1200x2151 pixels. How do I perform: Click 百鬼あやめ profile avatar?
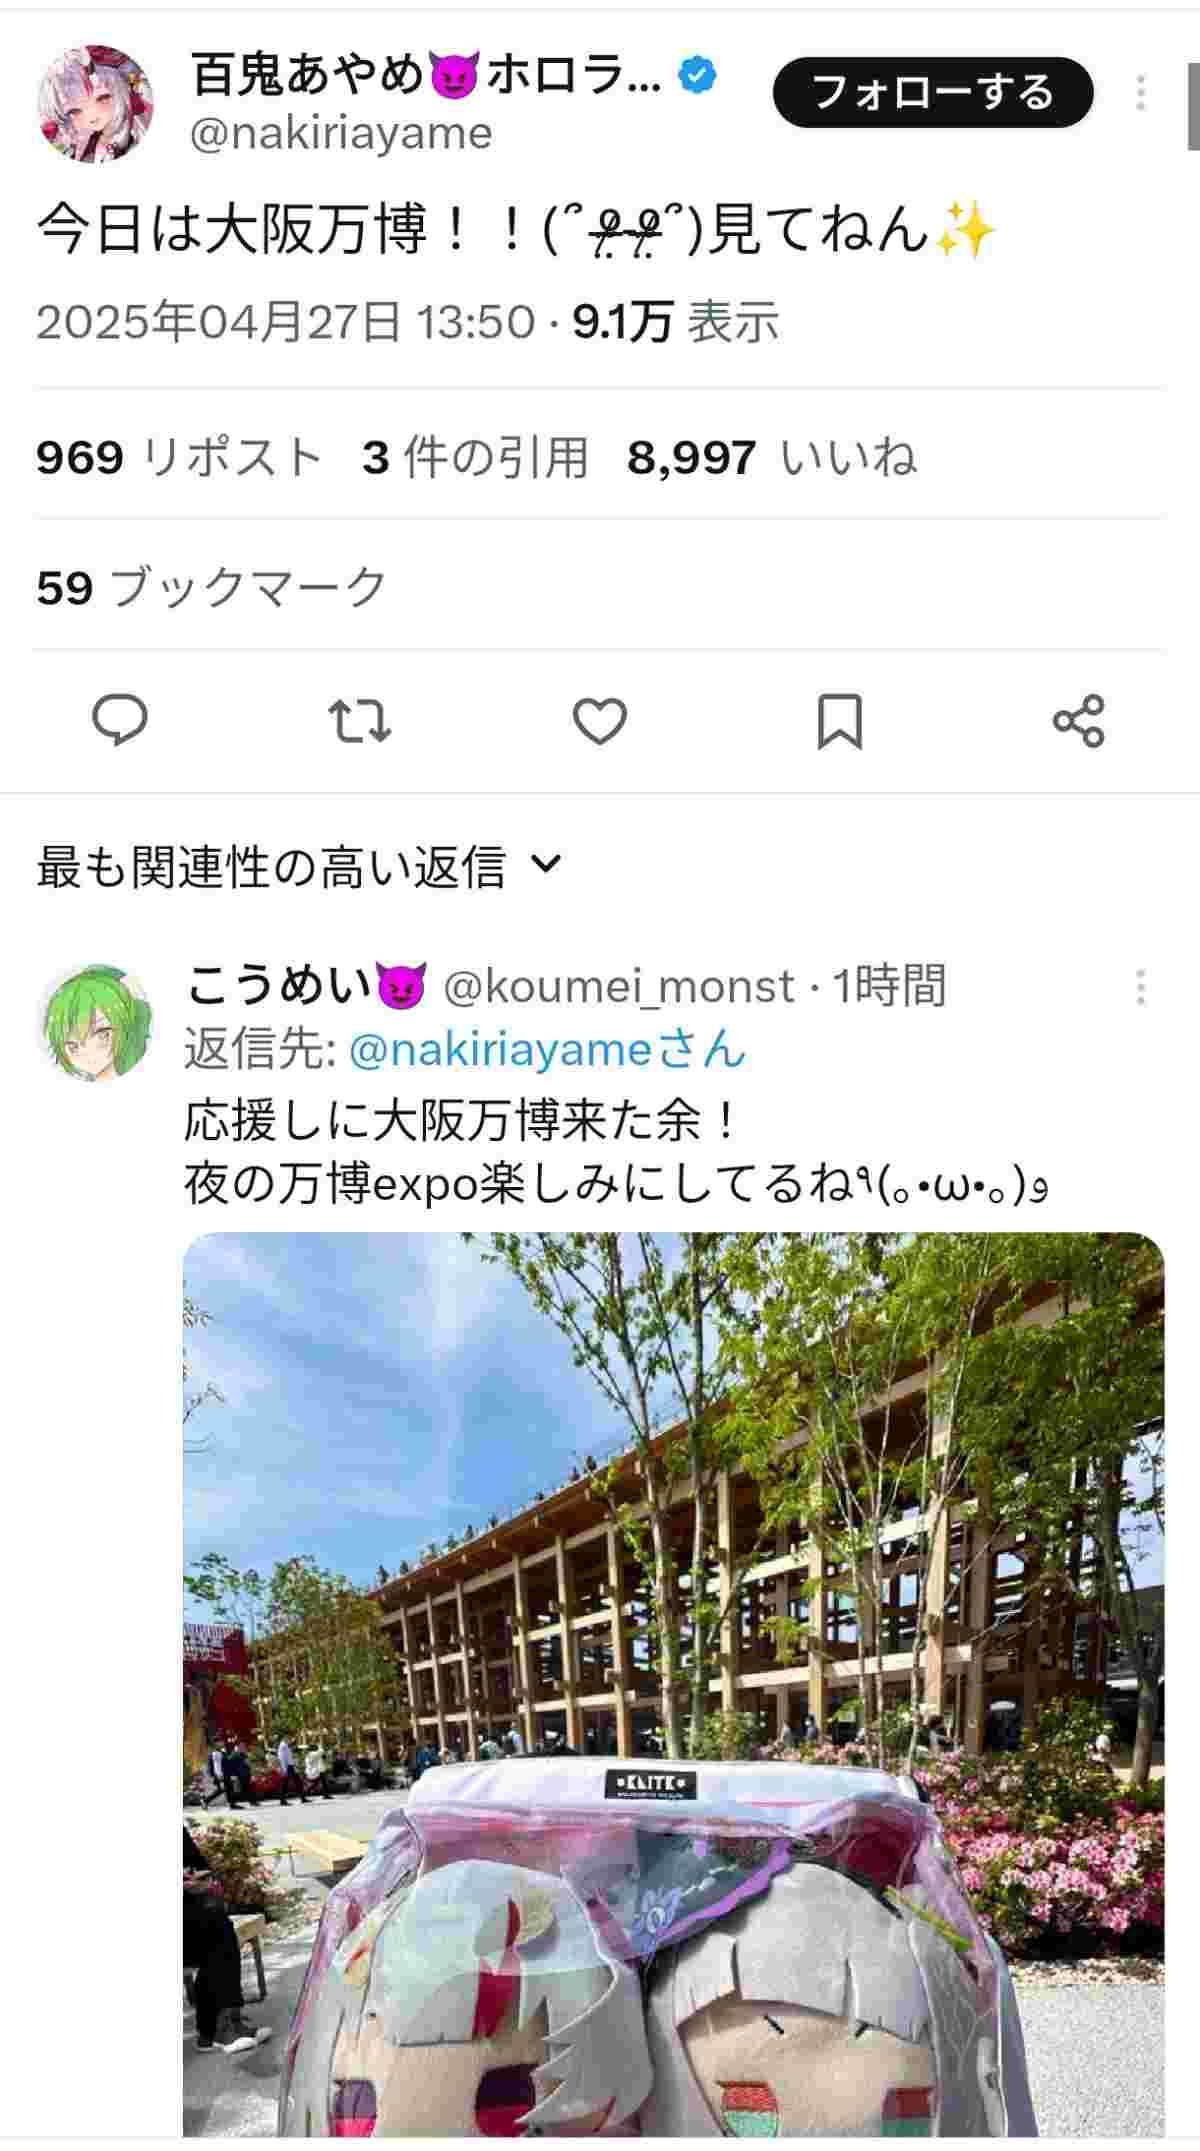tap(96, 103)
